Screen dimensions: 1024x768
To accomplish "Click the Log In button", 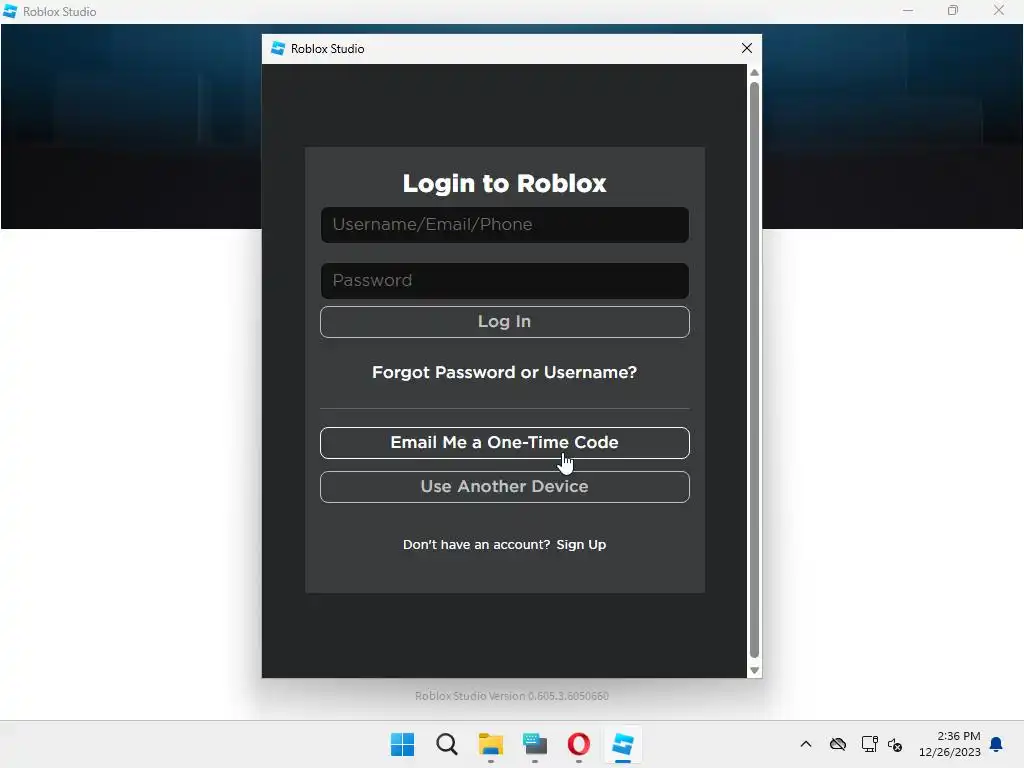I will tap(504, 322).
